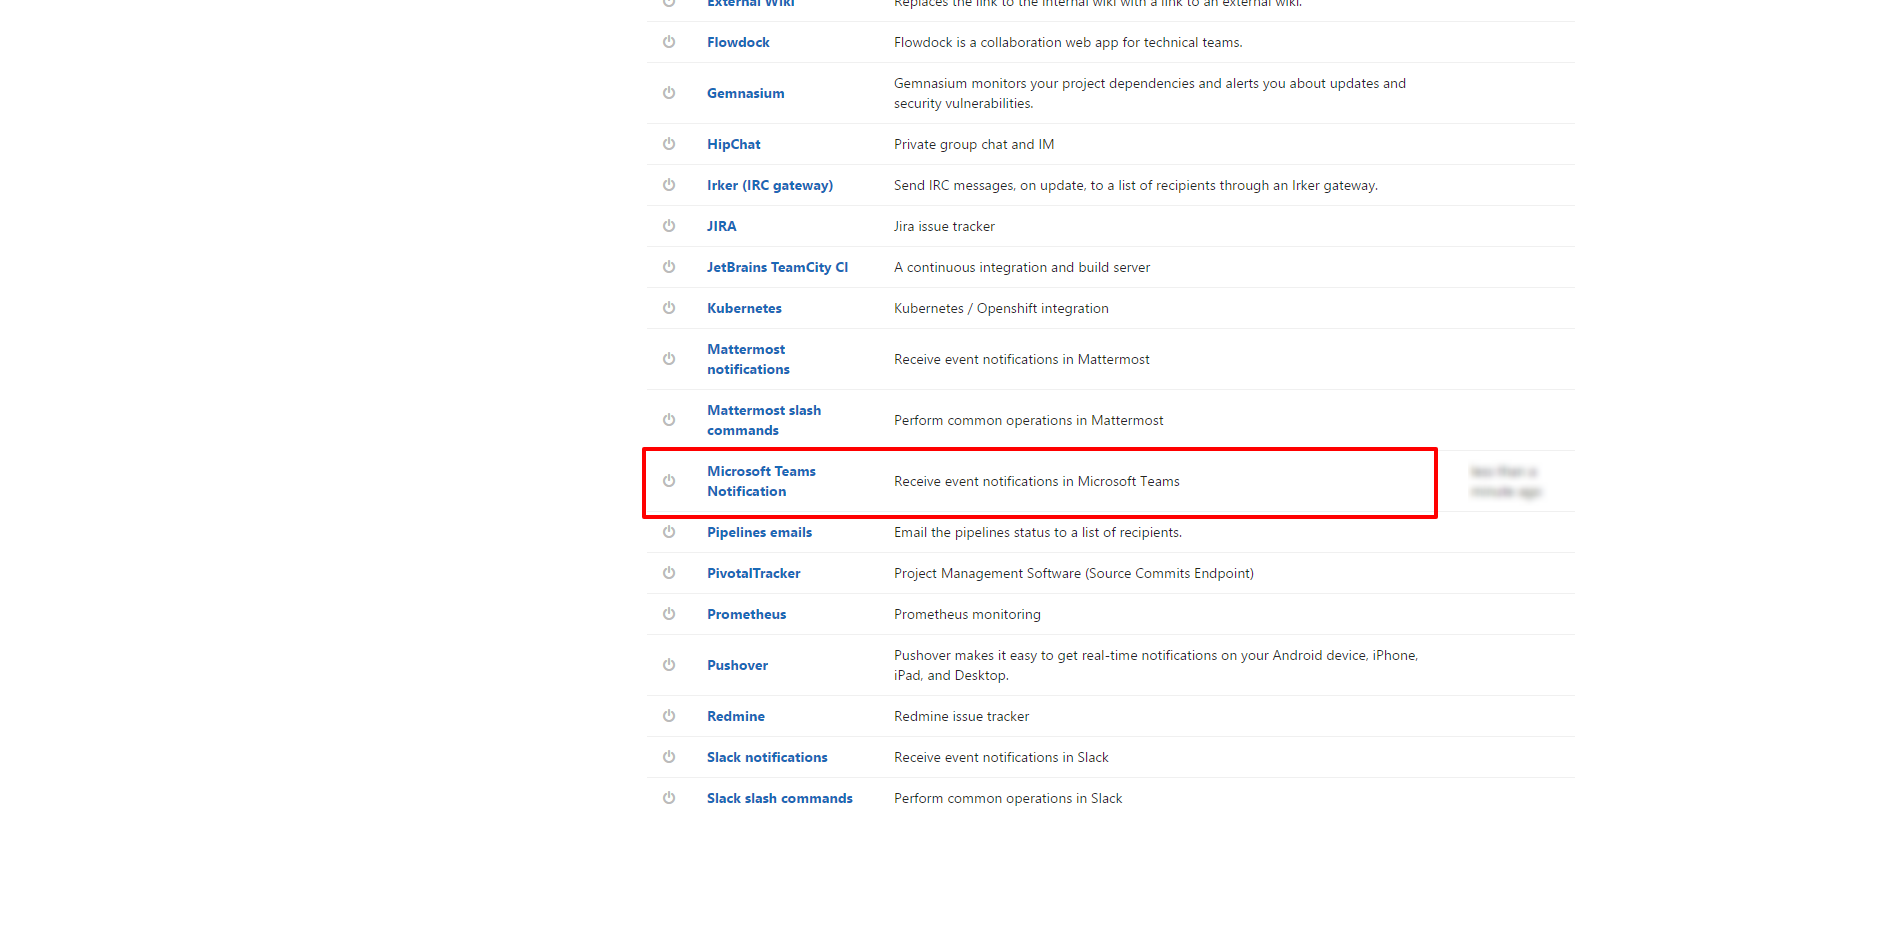Open Irker (IRC gateway) service

pyautogui.click(x=770, y=185)
